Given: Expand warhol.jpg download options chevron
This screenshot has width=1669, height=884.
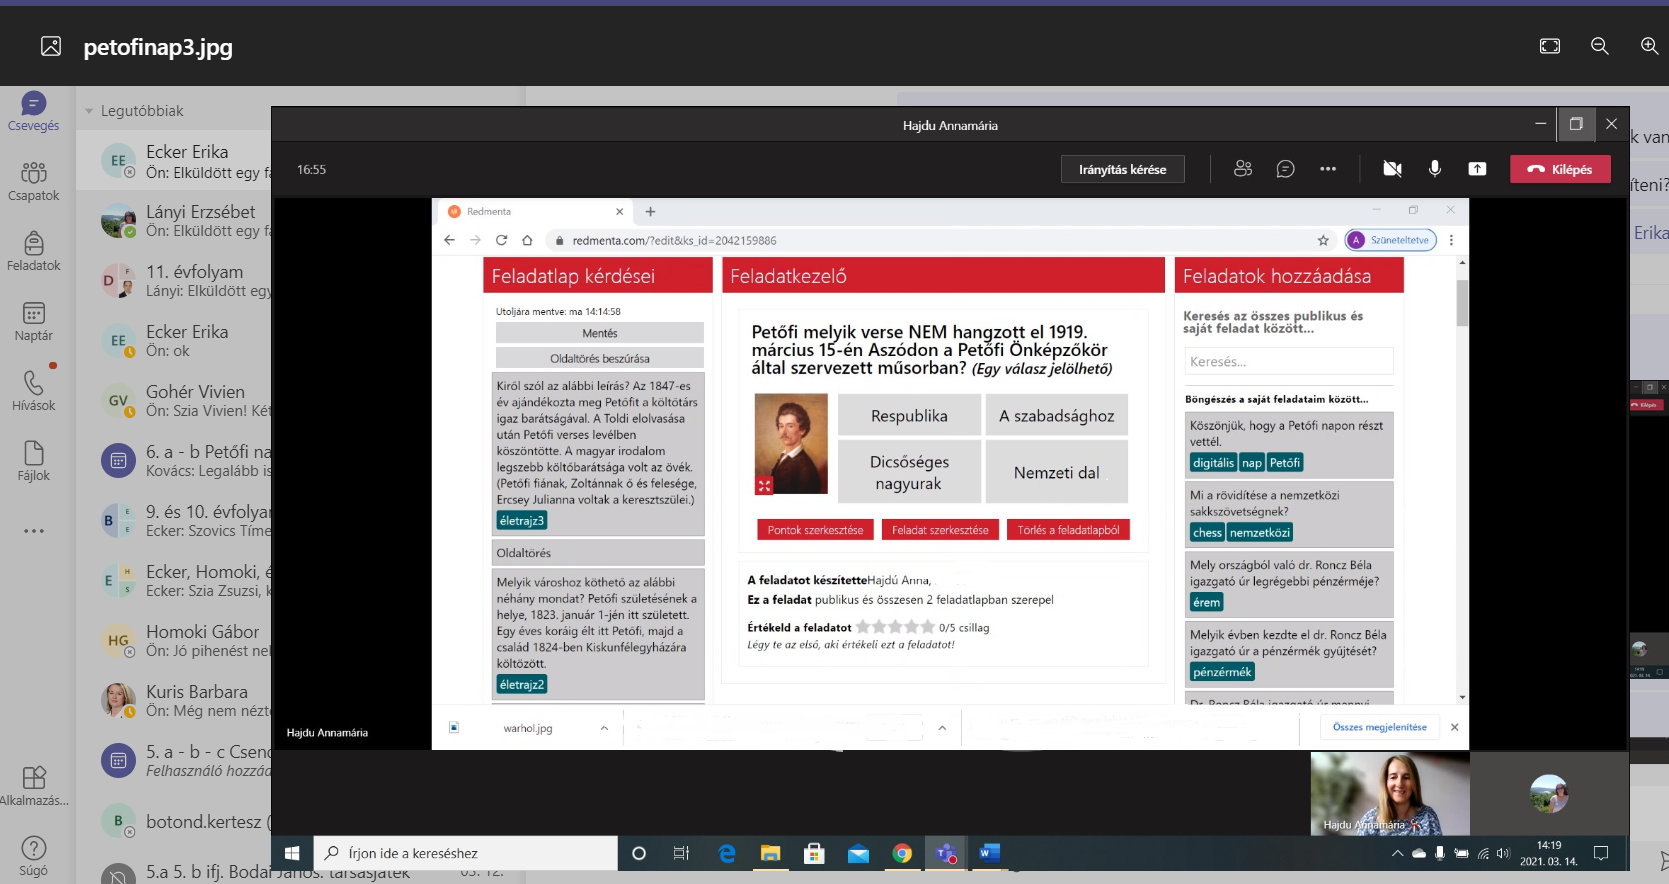Looking at the screenshot, I should tap(604, 728).
